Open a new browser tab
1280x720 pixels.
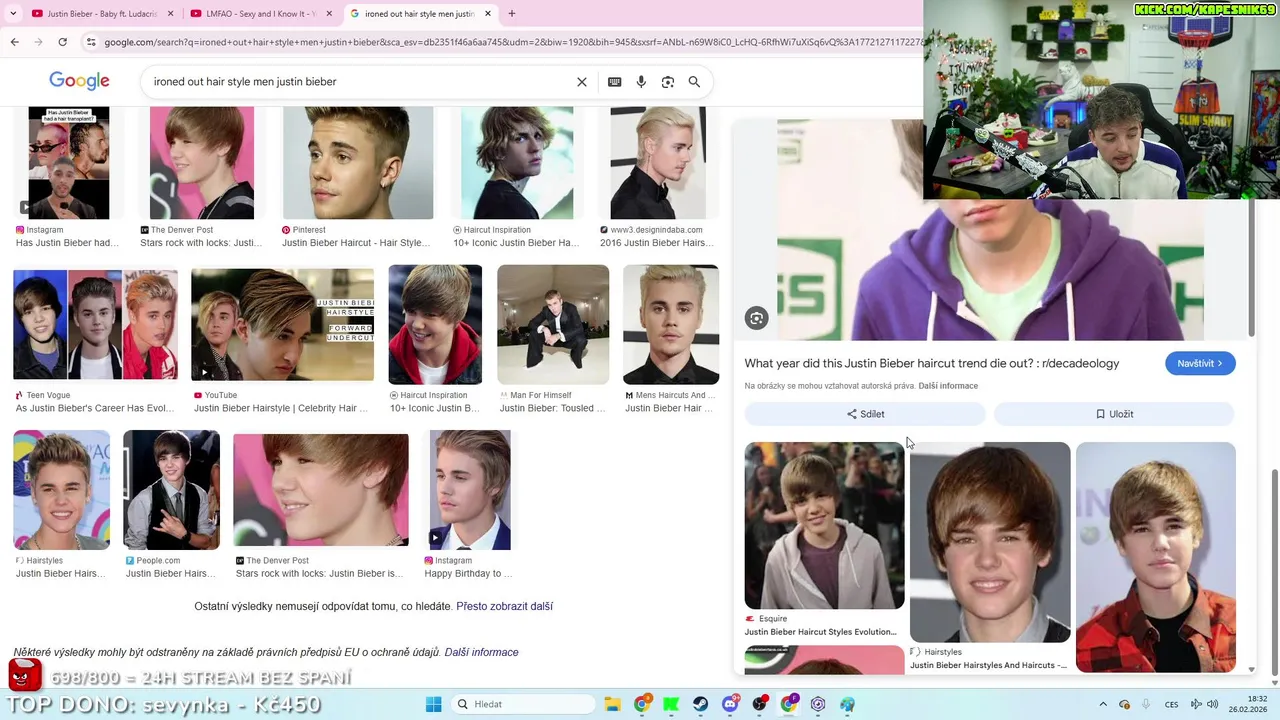512,14
